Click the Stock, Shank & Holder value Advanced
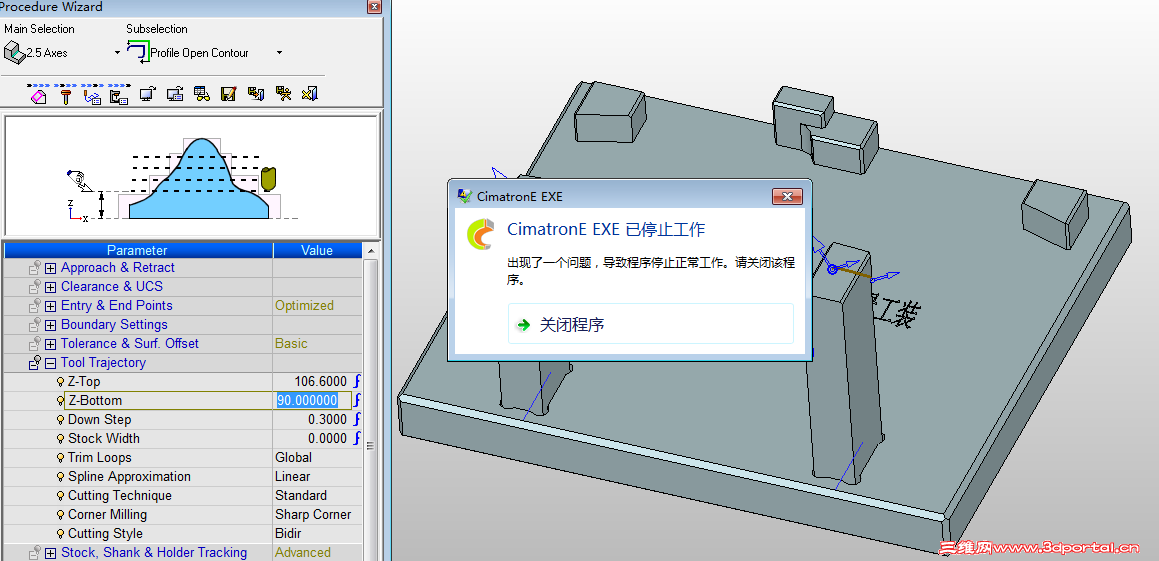The width and height of the screenshot is (1159, 561). (x=303, y=552)
